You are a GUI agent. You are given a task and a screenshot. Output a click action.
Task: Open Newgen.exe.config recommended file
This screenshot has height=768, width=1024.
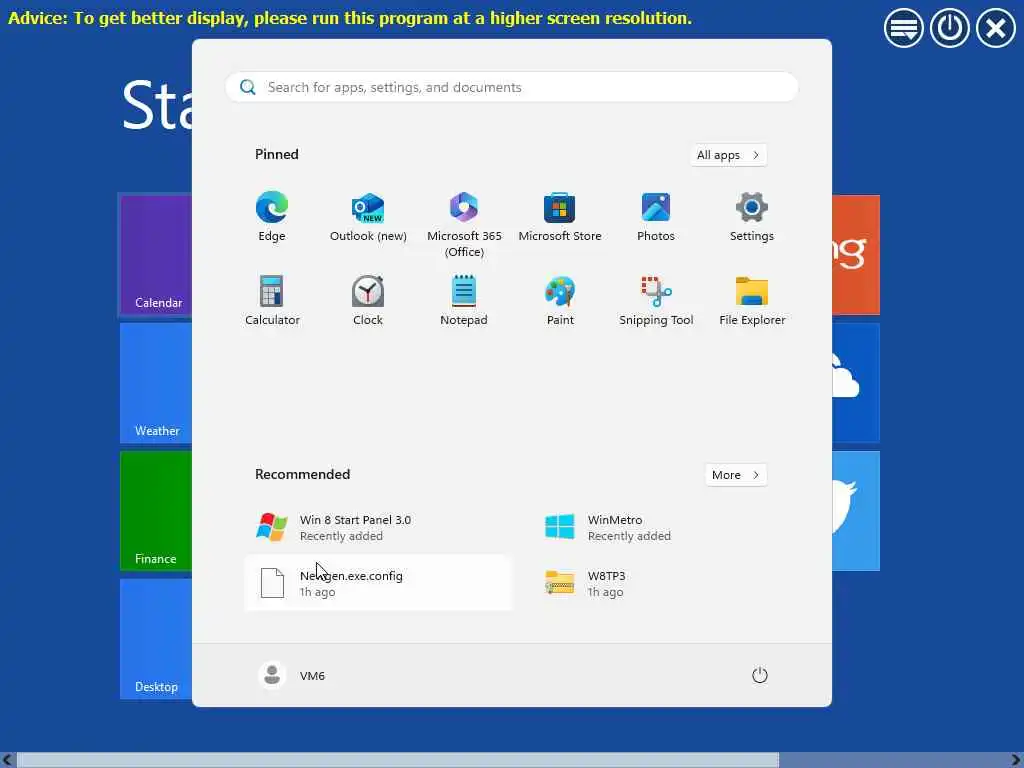pyautogui.click(x=377, y=583)
